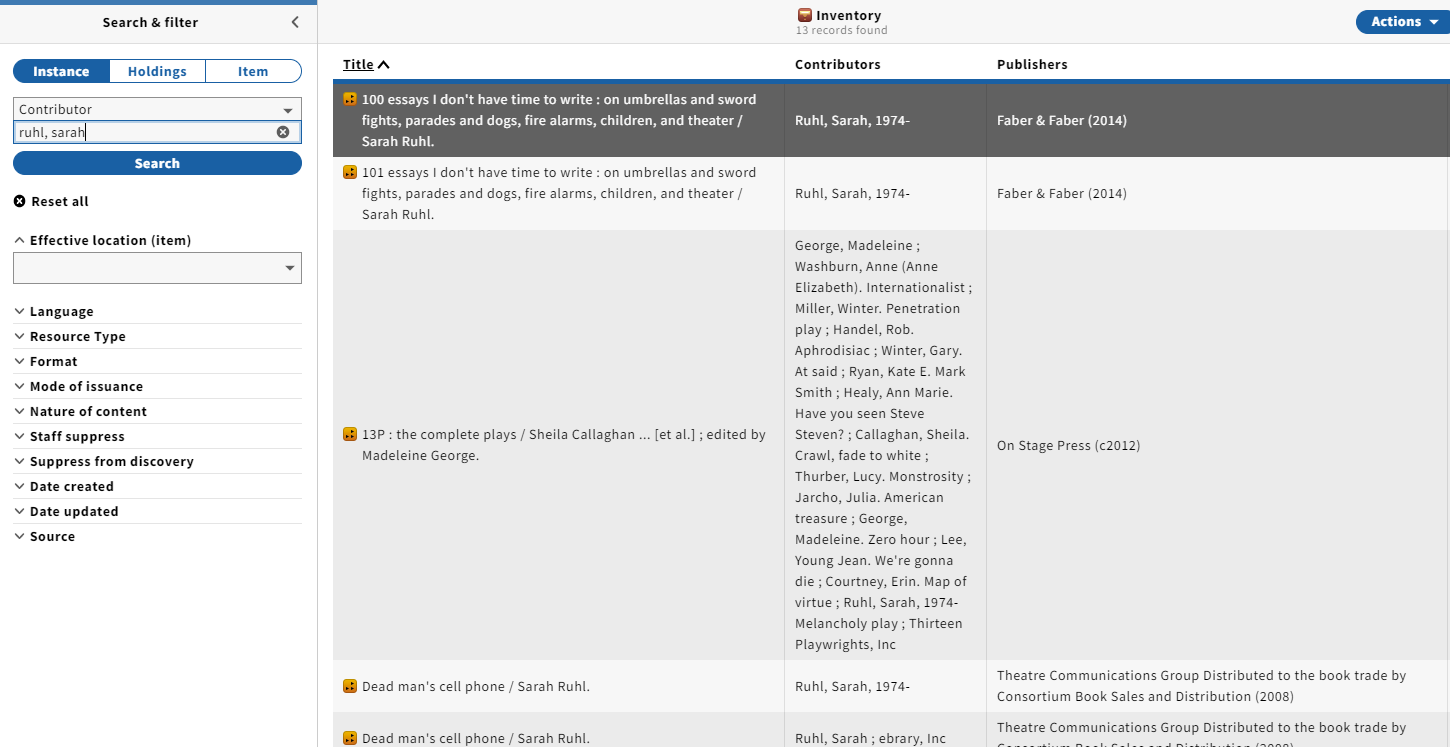Click instance icon for 13P complete plays row
Screen dimensions: 1450x747
point(350,434)
